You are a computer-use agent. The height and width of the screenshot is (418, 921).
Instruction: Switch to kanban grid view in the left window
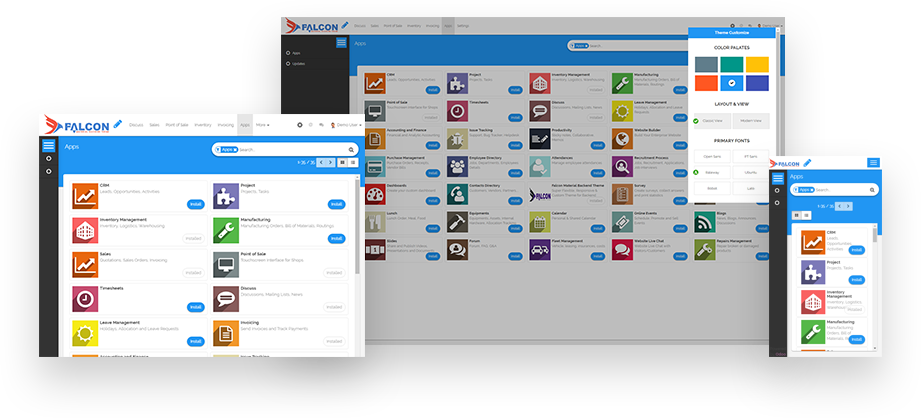[x=342, y=163]
